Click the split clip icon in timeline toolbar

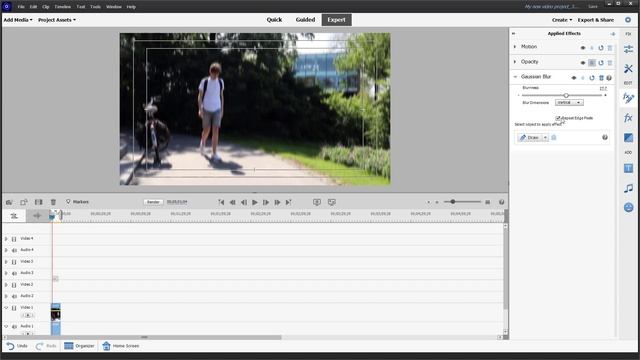(38, 202)
